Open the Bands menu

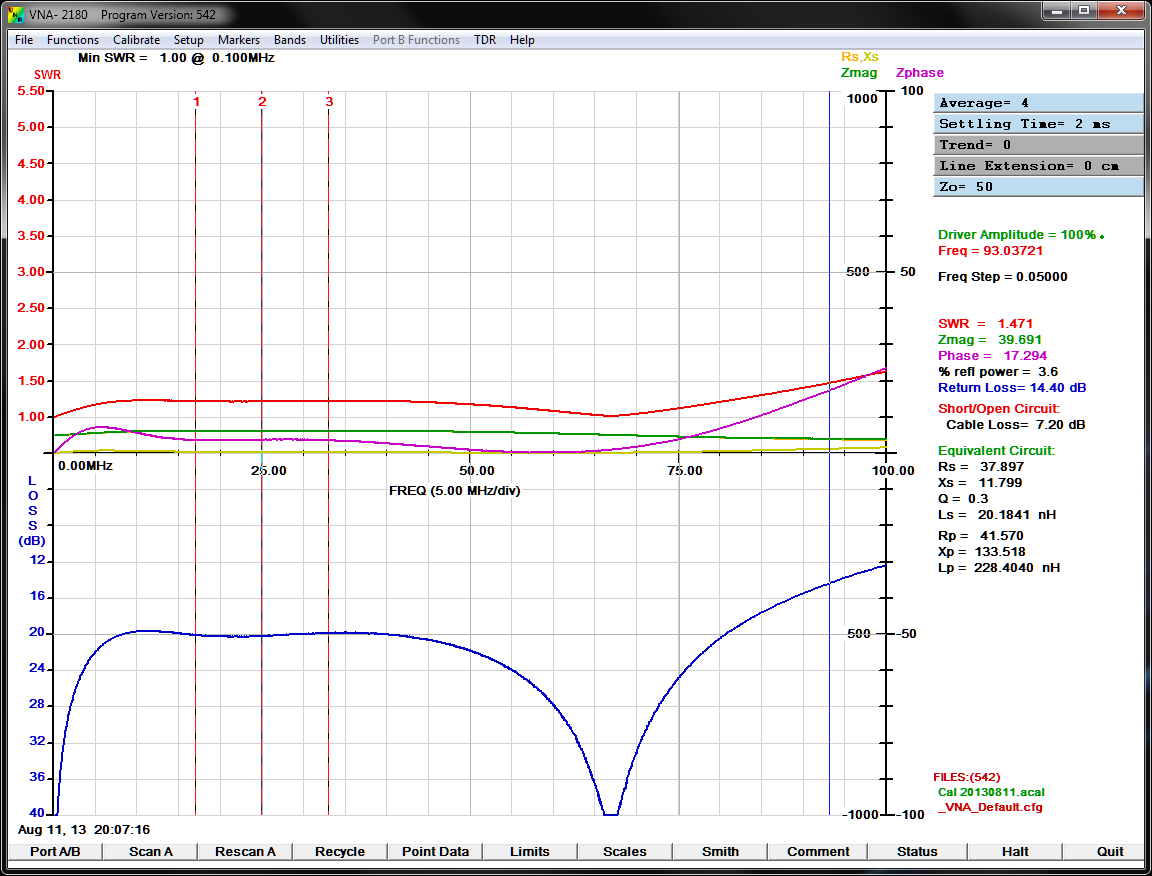(290, 40)
